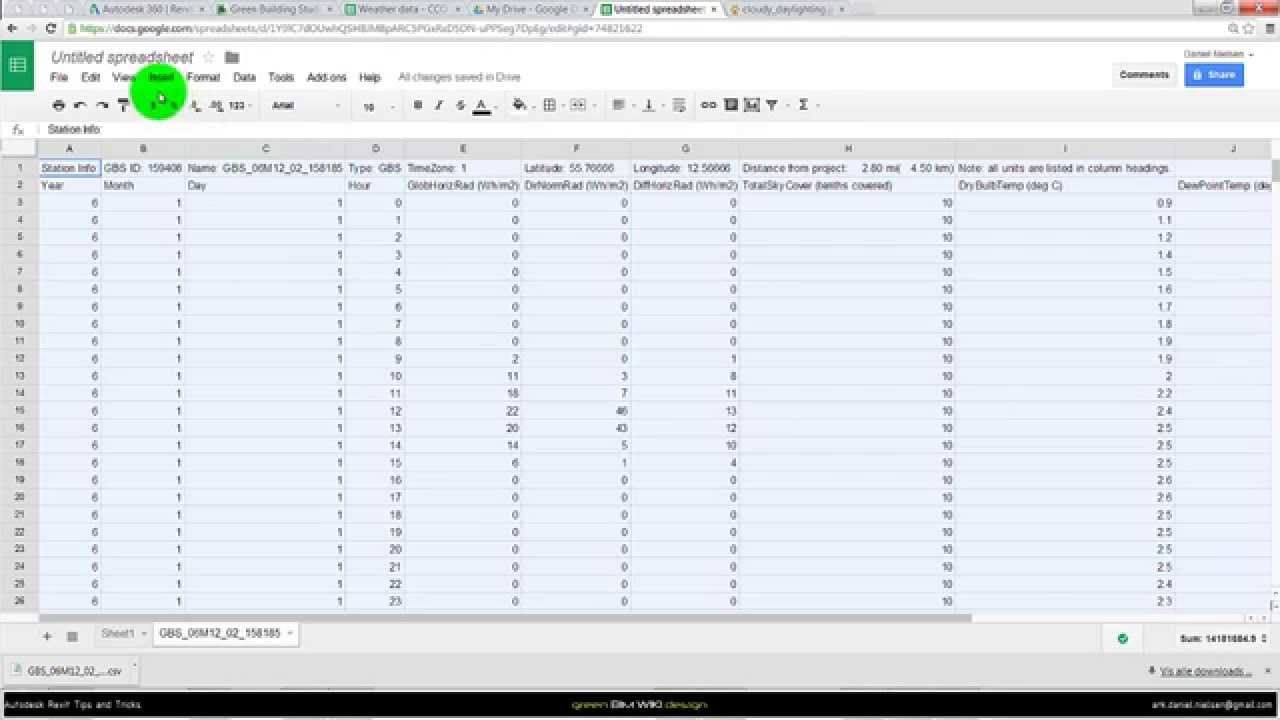Open horizontal align options

tap(621, 105)
